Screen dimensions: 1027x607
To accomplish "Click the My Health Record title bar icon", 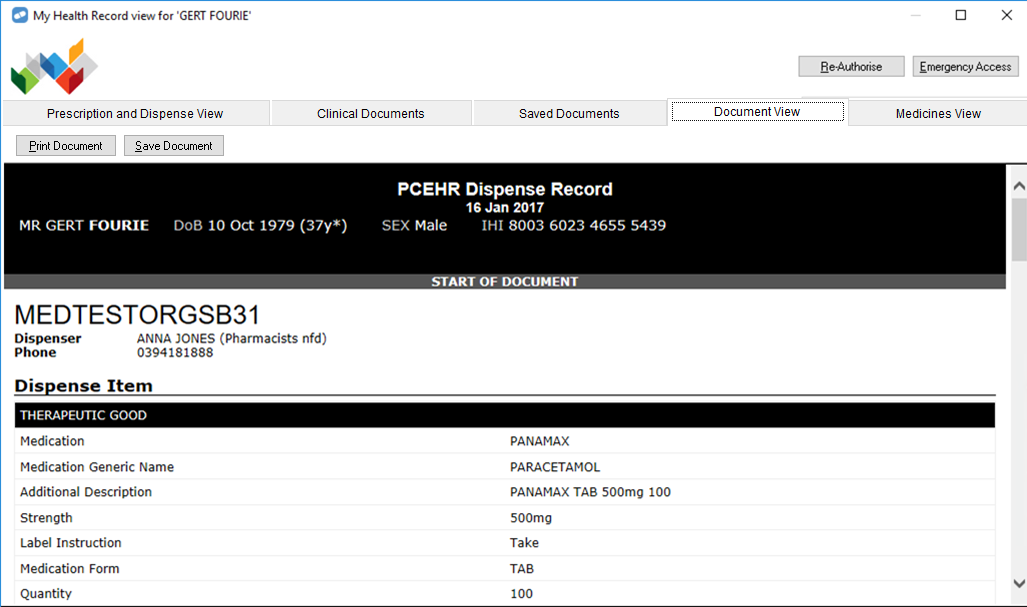I will click(19, 15).
